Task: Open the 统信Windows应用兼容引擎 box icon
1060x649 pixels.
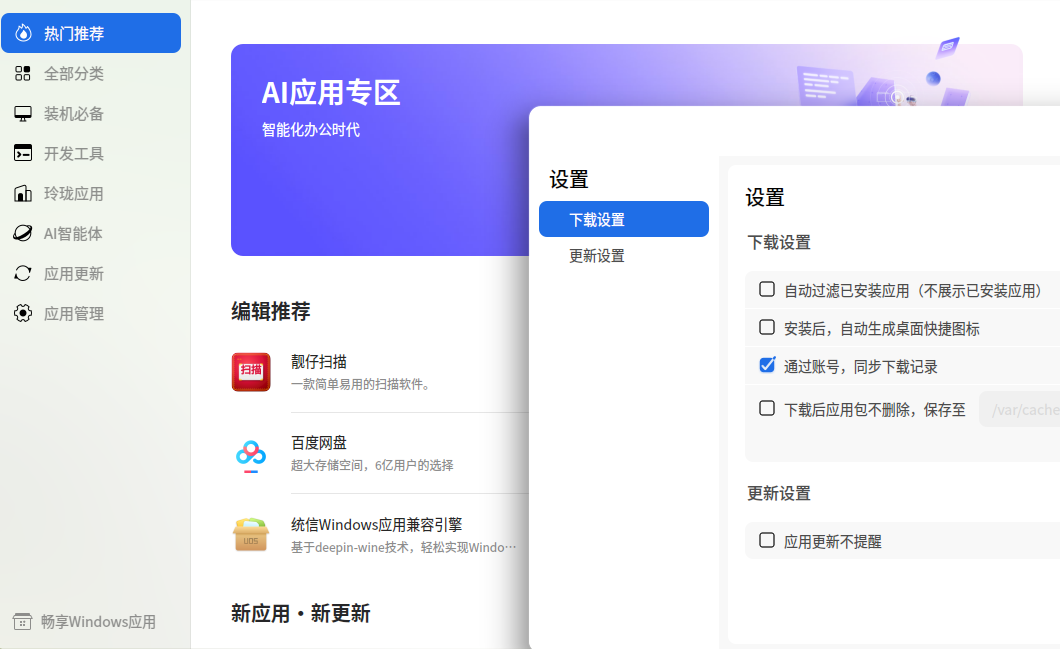Action: coord(251,535)
